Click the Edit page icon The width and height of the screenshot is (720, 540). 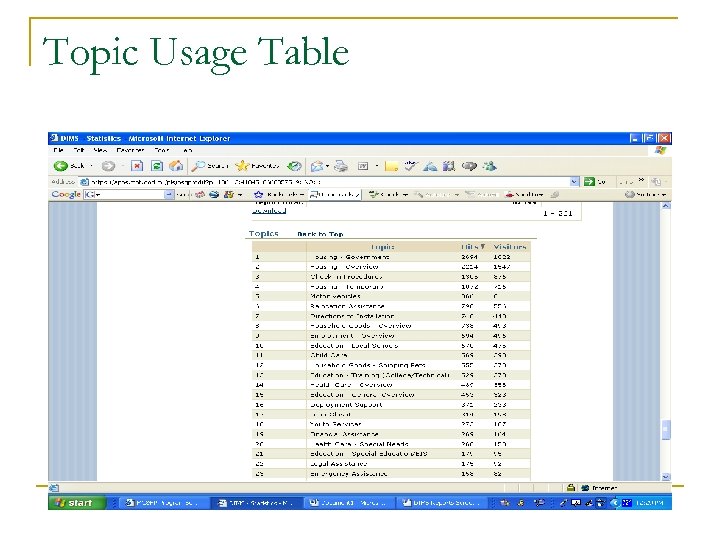[x=363, y=166]
